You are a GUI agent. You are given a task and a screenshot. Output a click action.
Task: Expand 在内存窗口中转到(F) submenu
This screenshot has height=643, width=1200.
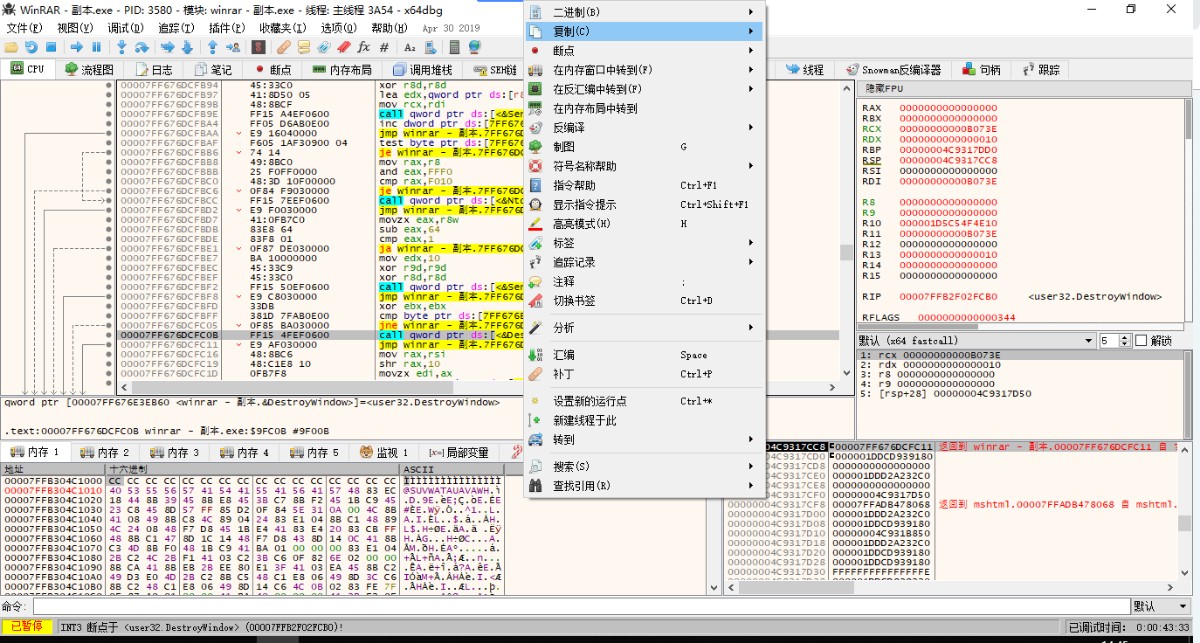645,70
